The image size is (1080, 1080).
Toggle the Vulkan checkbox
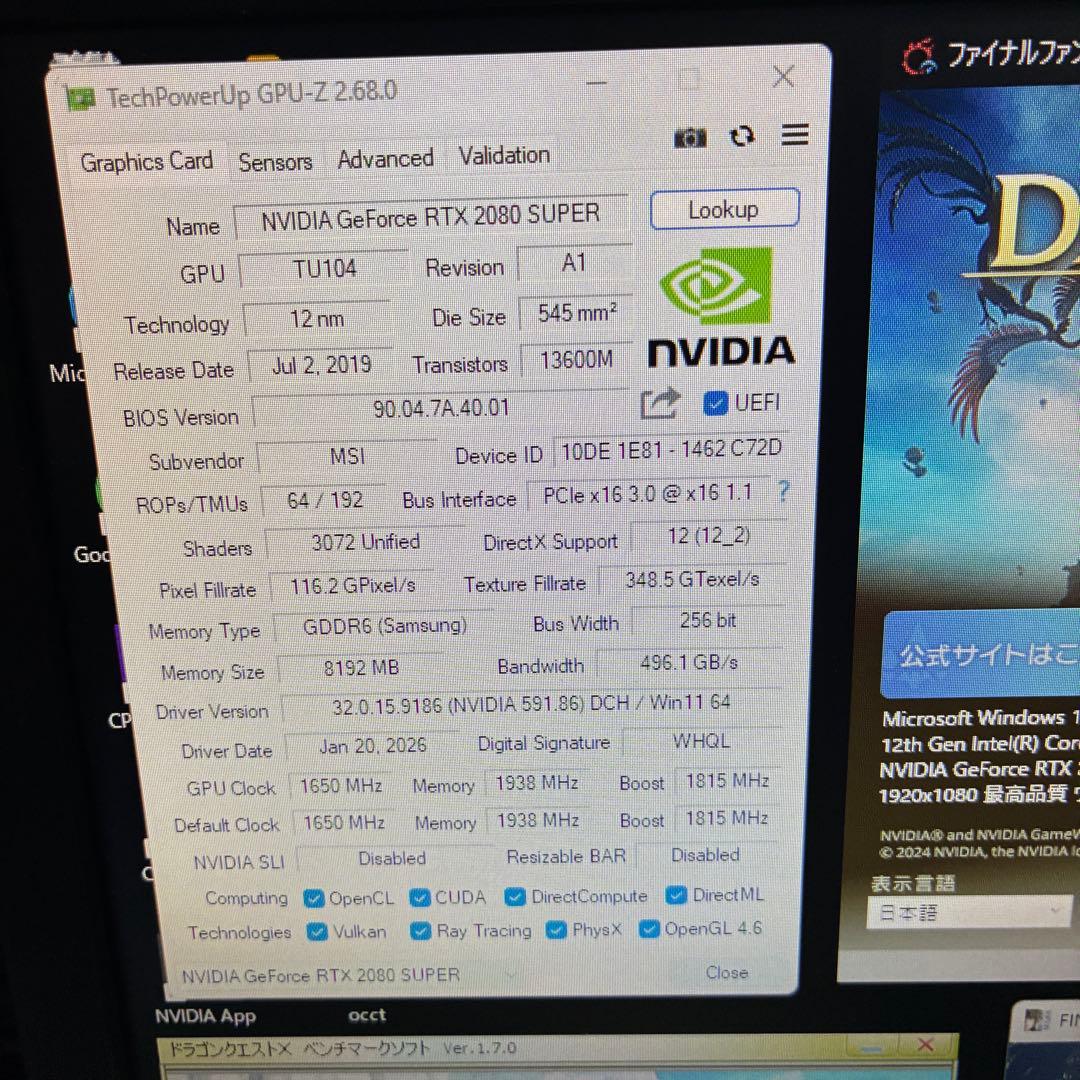(x=317, y=931)
